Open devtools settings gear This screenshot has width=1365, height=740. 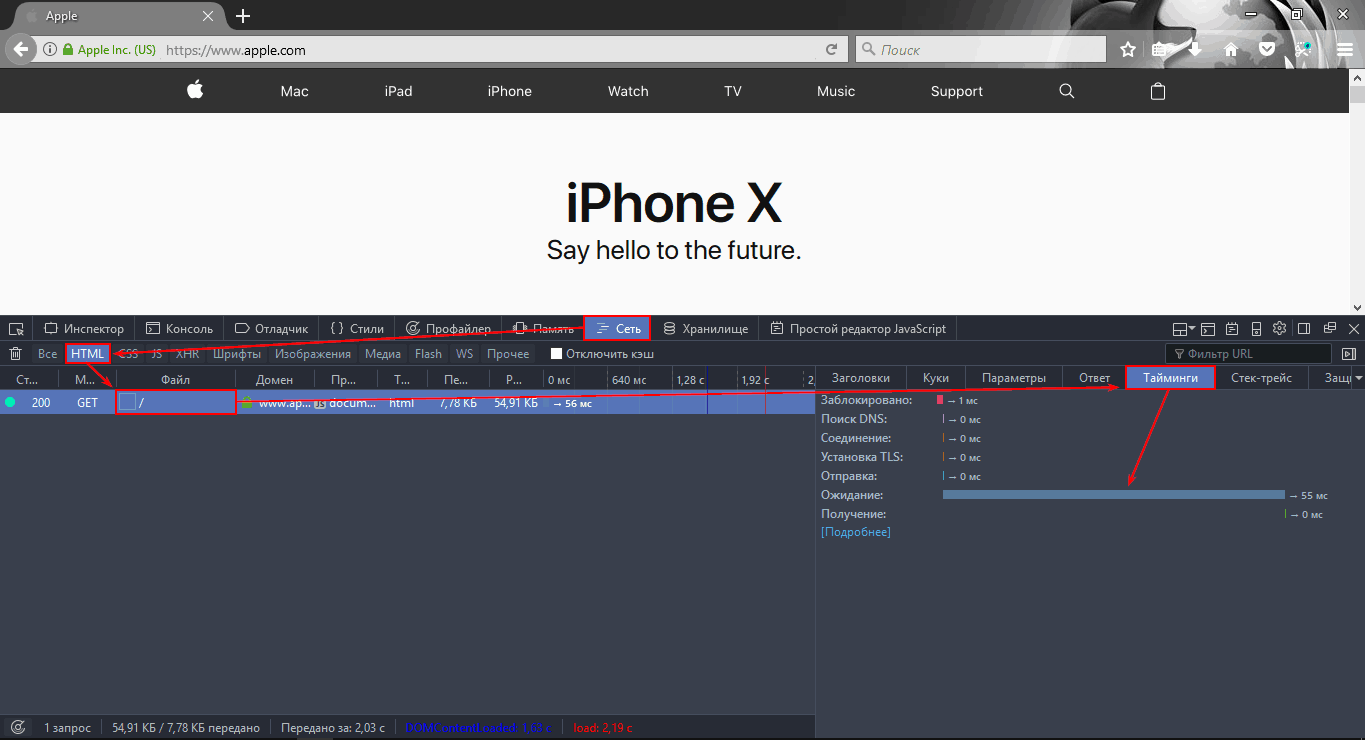coord(1279,328)
